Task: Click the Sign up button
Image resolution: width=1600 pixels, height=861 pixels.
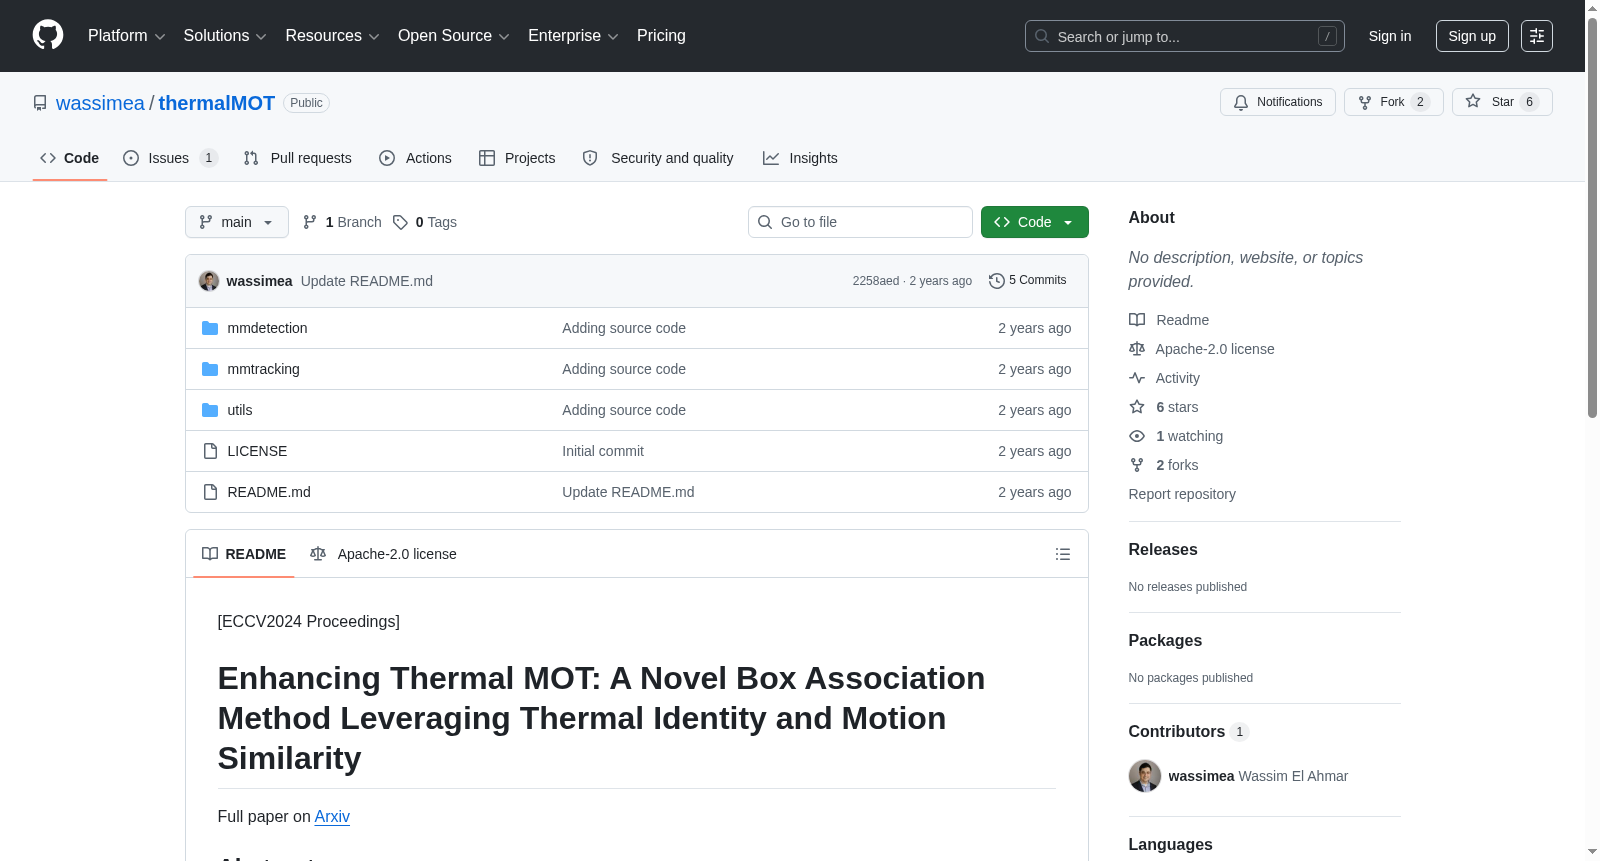Action: 1472,36
